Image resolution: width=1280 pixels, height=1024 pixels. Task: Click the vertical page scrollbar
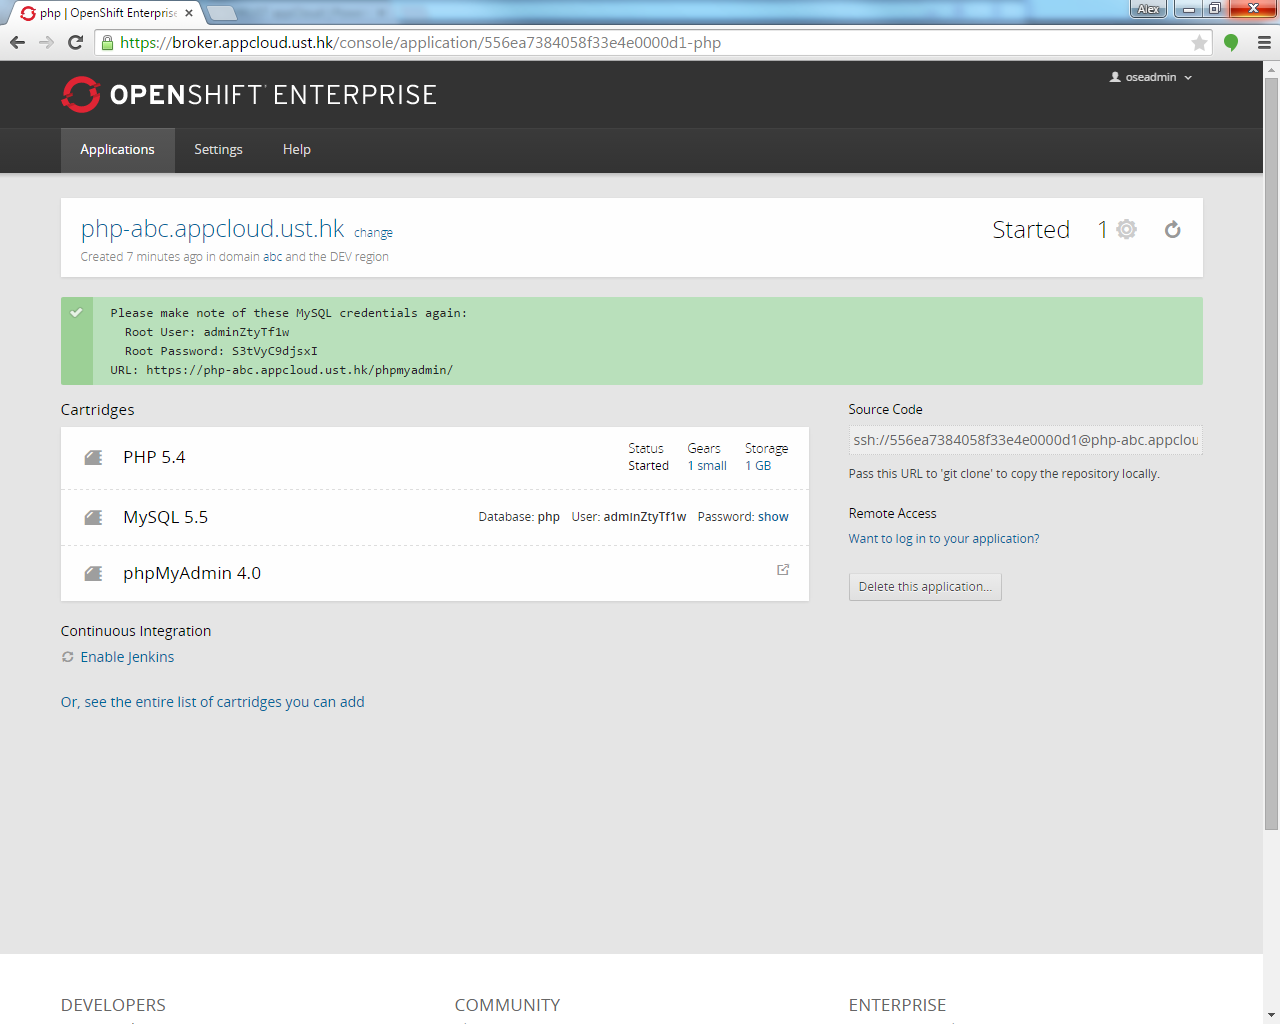(1271, 450)
